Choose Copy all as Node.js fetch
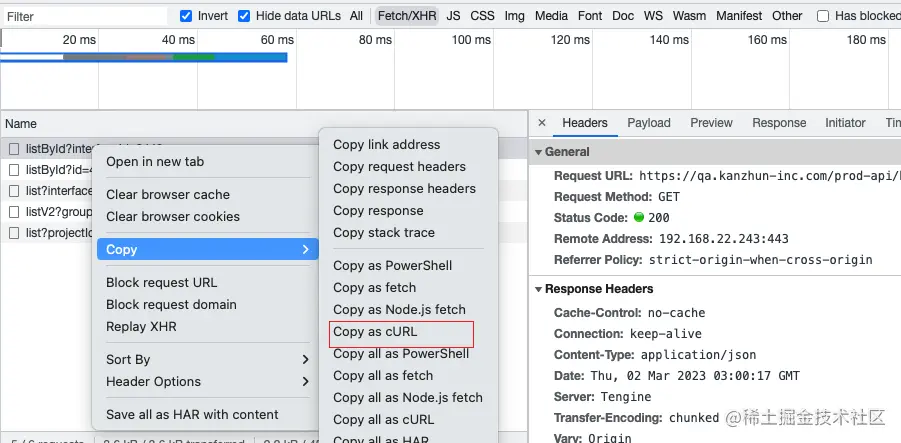 click(x=408, y=398)
